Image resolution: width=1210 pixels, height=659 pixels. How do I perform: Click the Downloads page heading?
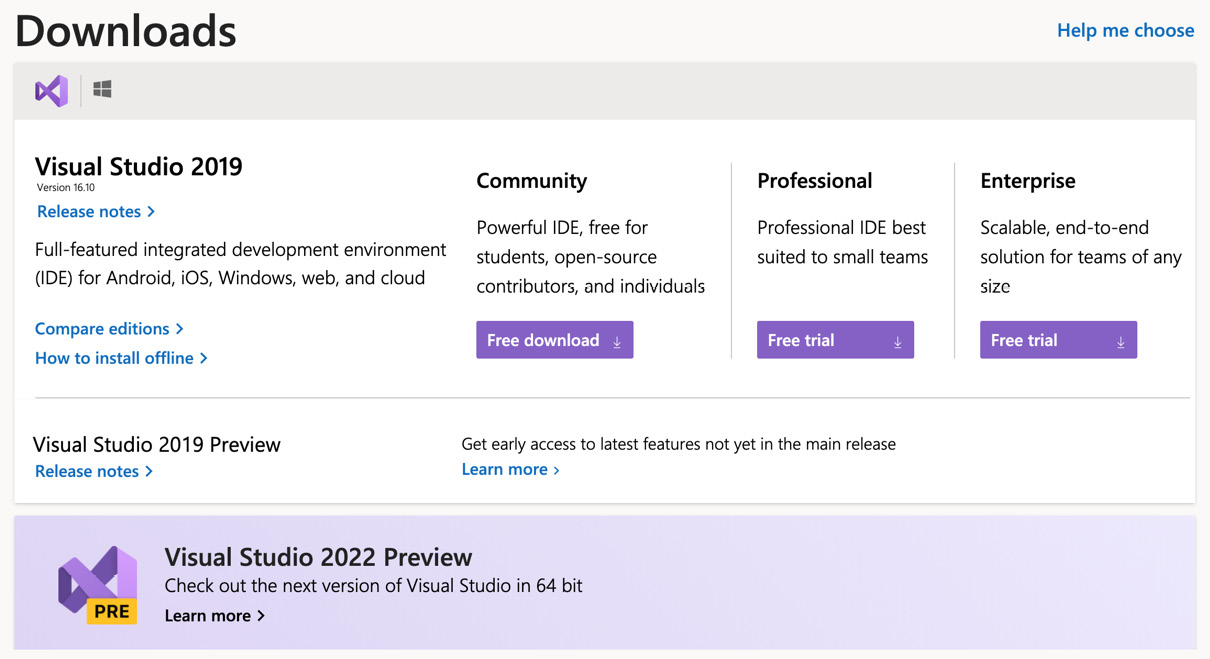[126, 30]
